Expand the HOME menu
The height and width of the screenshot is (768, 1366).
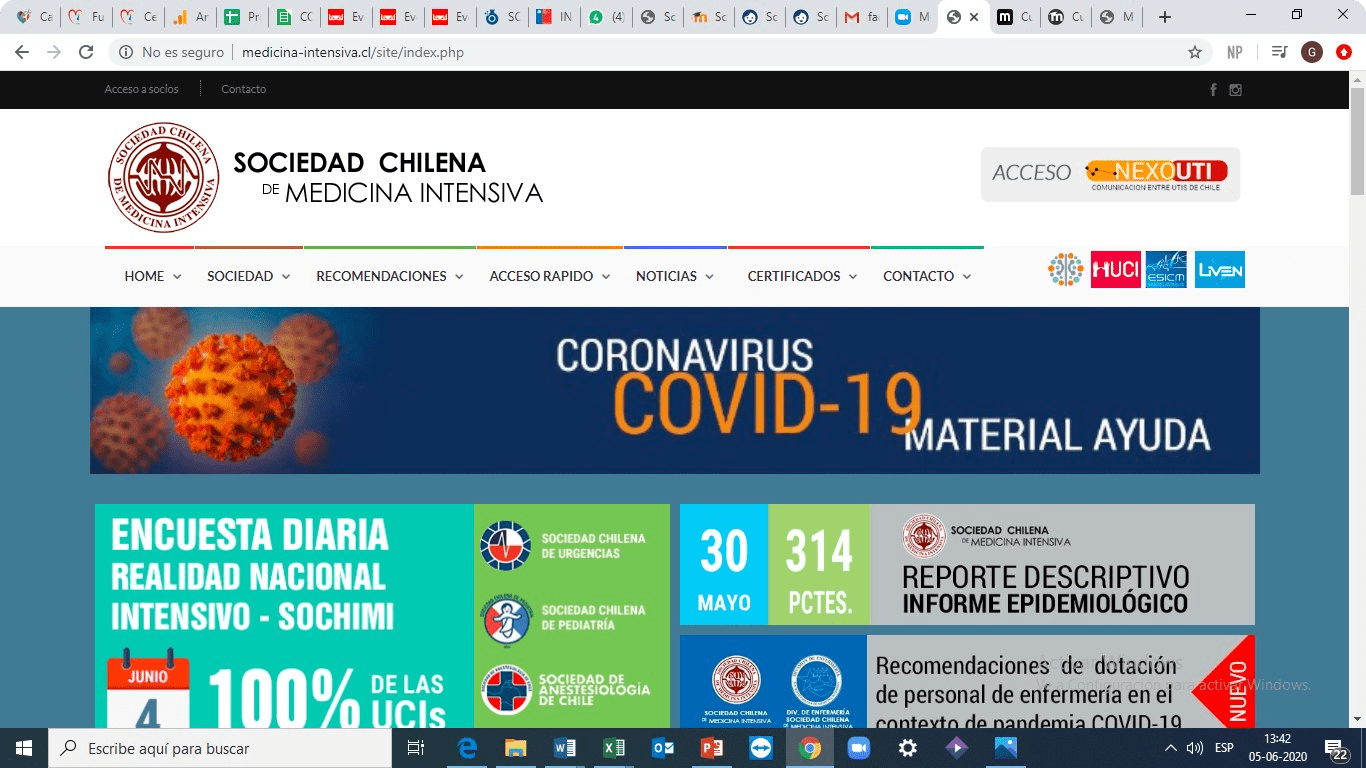pos(153,276)
